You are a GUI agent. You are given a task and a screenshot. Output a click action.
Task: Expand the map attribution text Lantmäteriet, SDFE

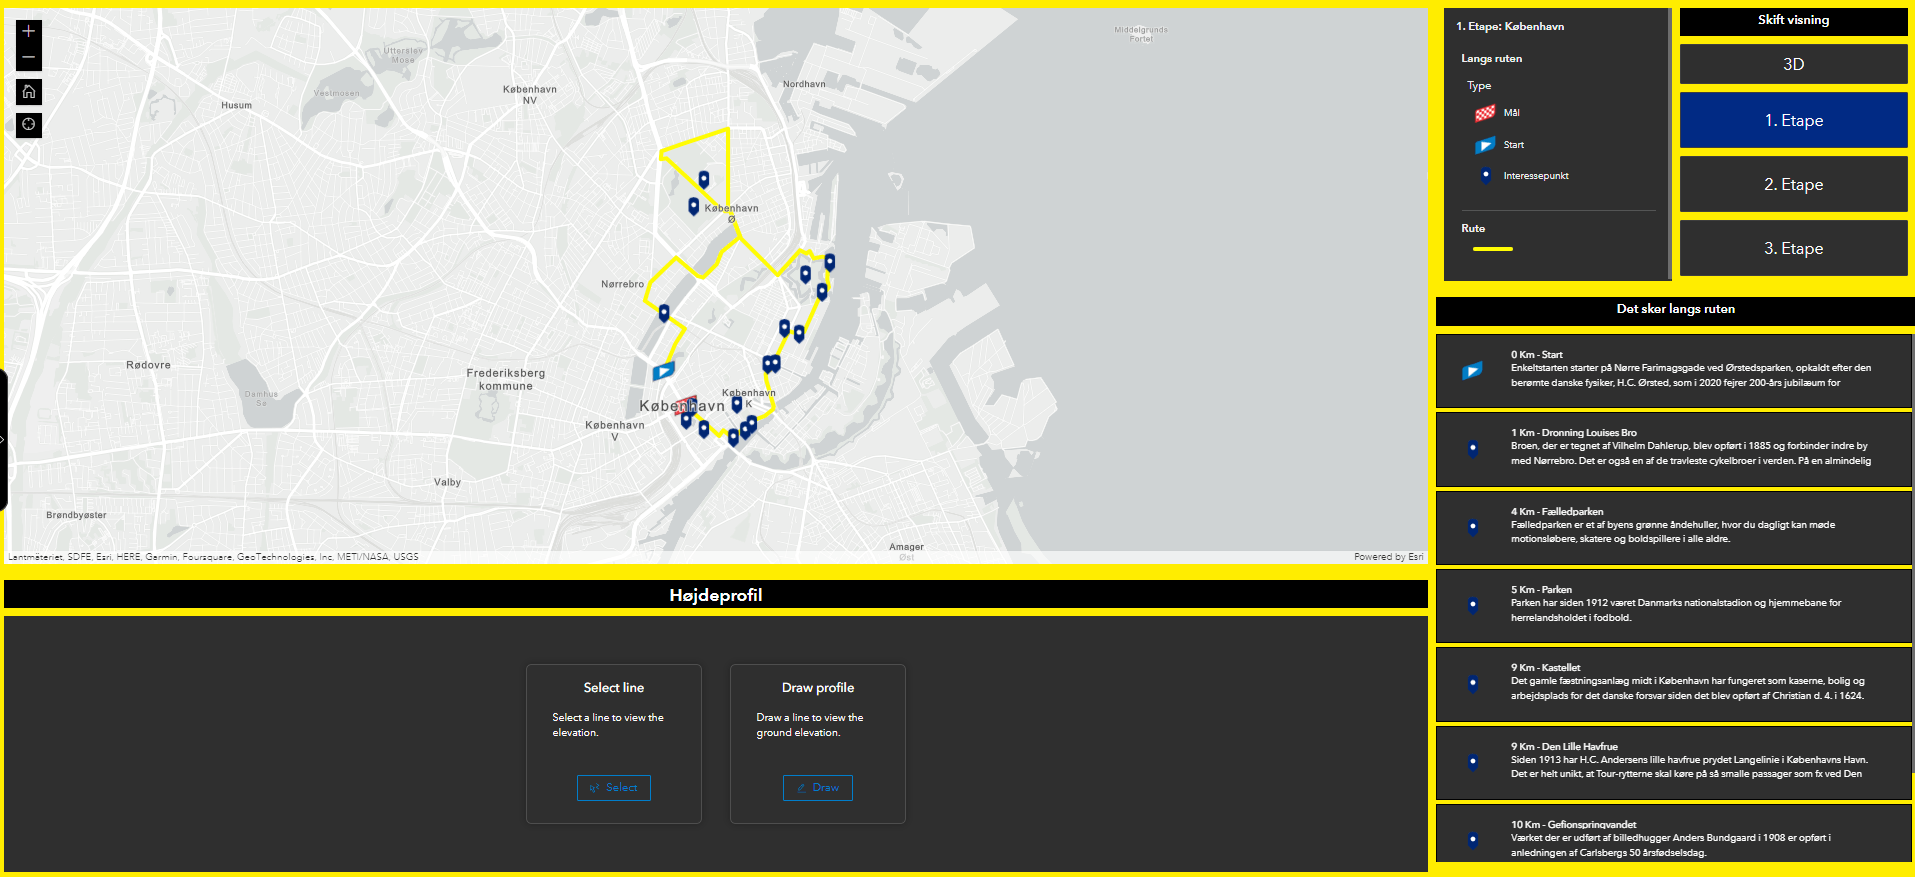pos(213,557)
